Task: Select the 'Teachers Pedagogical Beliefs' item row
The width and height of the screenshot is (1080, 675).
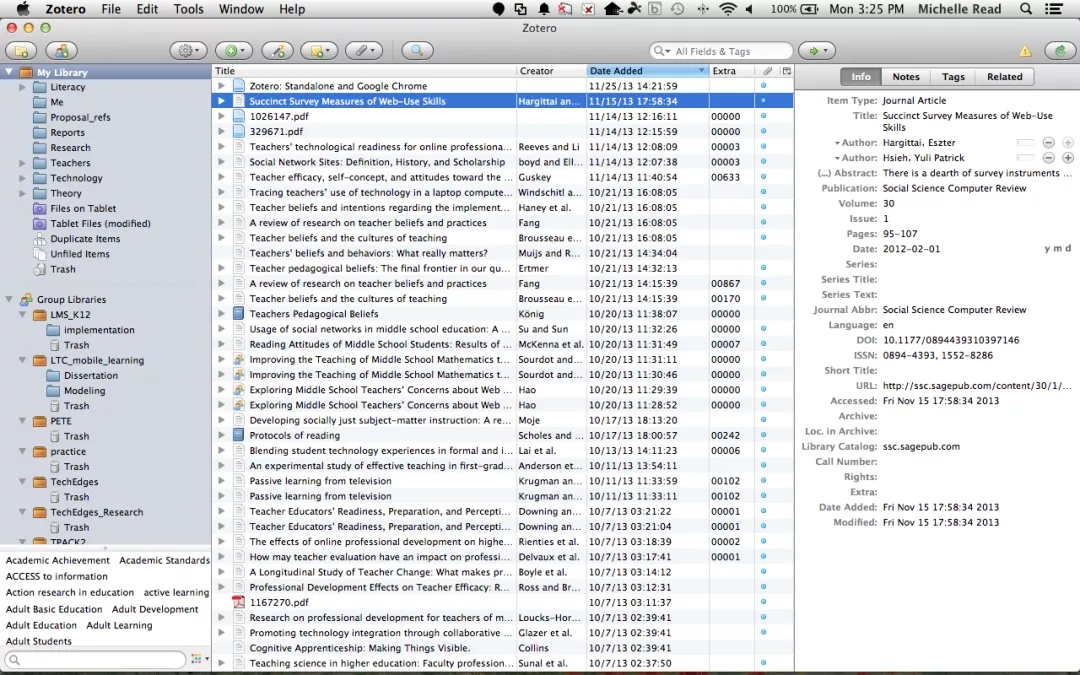Action: (503, 314)
